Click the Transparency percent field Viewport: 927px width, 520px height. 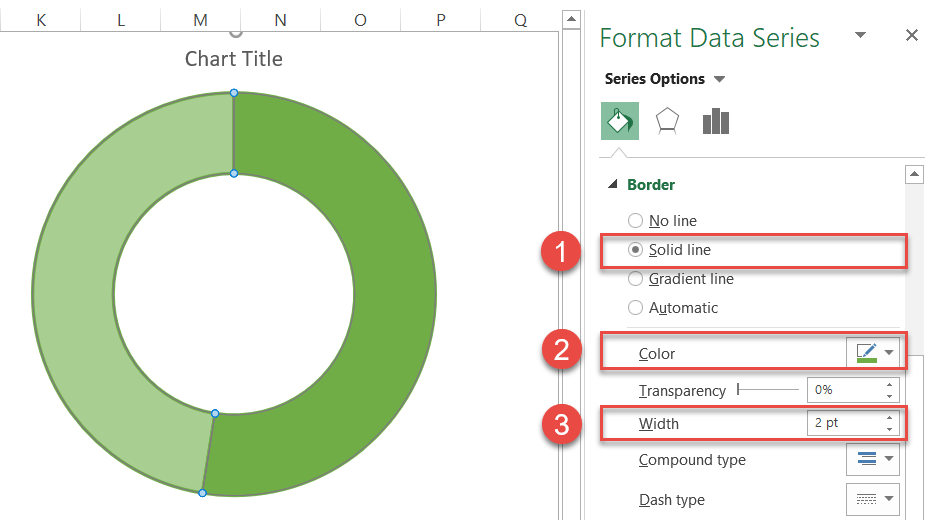click(x=845, y=389)
